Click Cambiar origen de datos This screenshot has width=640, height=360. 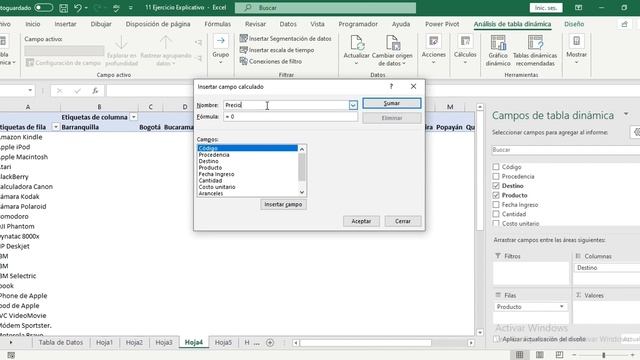pos(392,51)
